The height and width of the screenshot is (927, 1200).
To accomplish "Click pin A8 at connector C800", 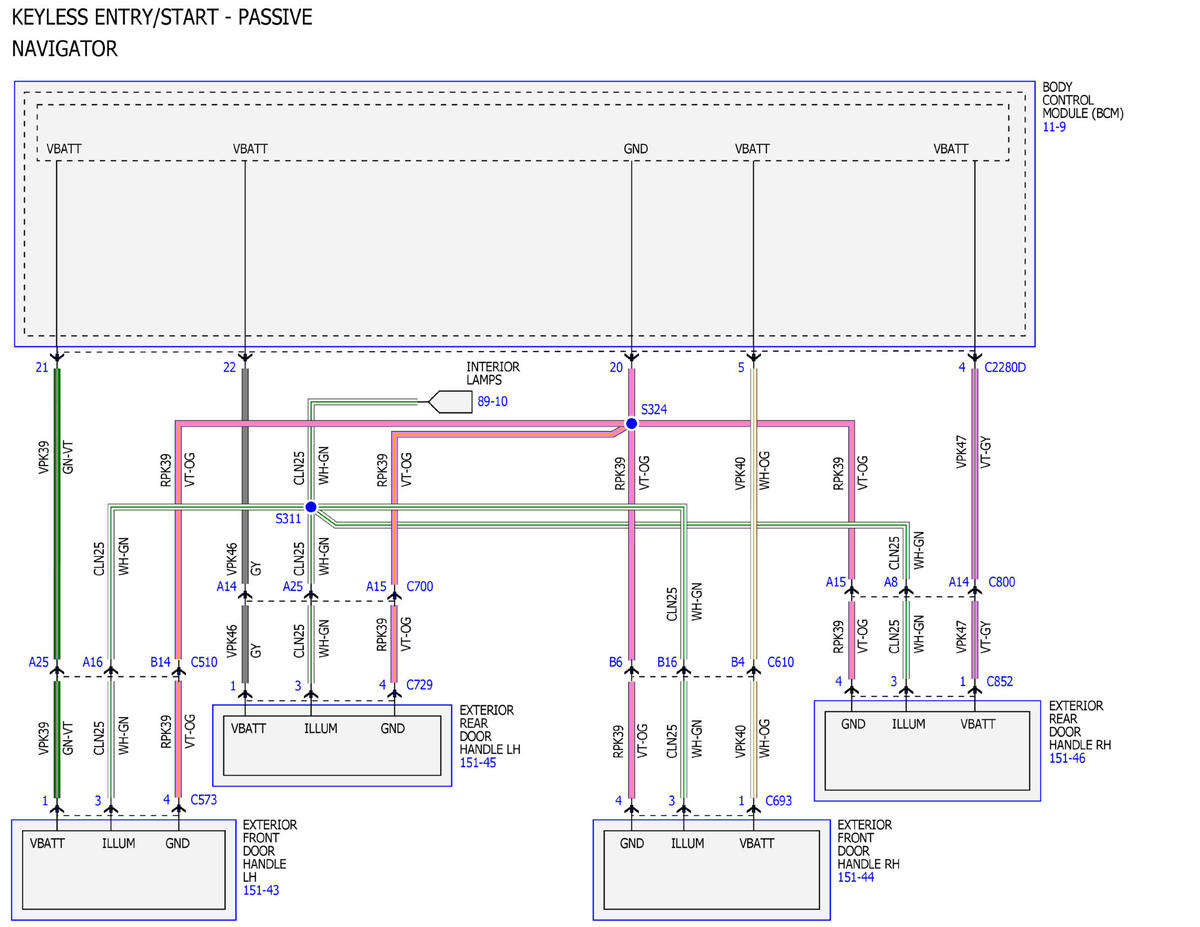I will click(890, 582).
